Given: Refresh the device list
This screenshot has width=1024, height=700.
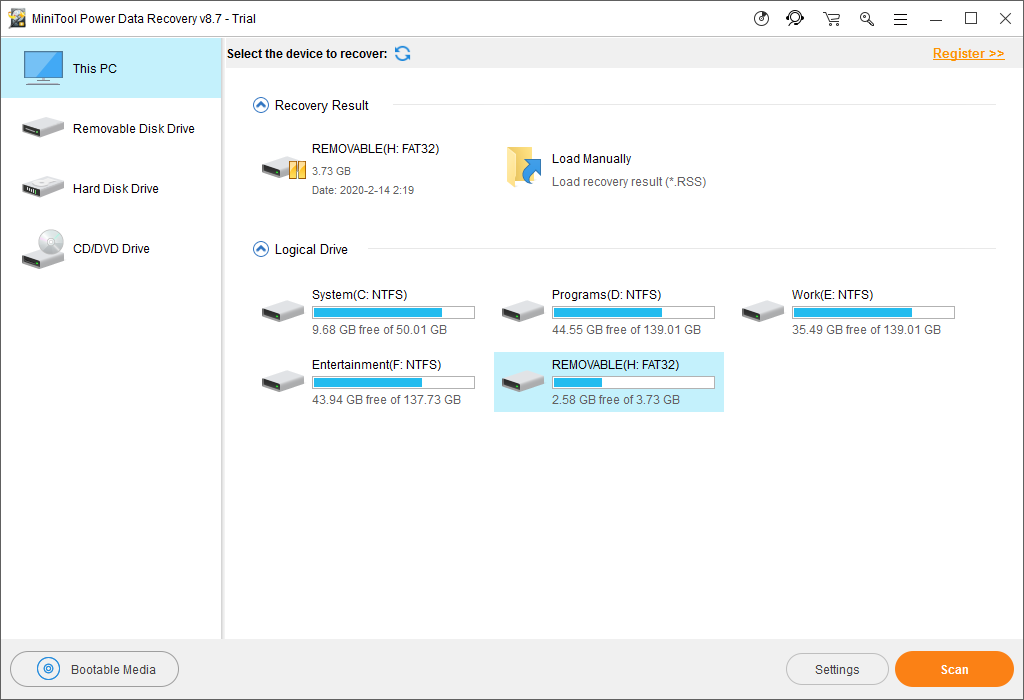Looking at the screenshot, I should click(402, 53).
